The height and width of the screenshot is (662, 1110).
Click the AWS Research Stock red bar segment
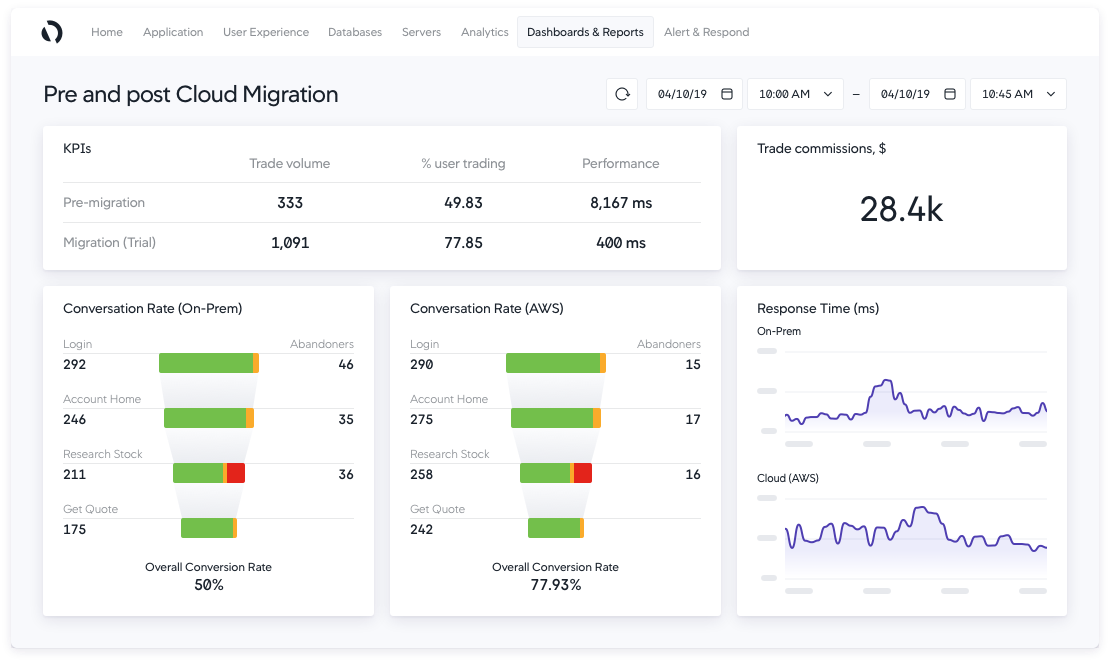pyautogui.click(x=583, y=473)
